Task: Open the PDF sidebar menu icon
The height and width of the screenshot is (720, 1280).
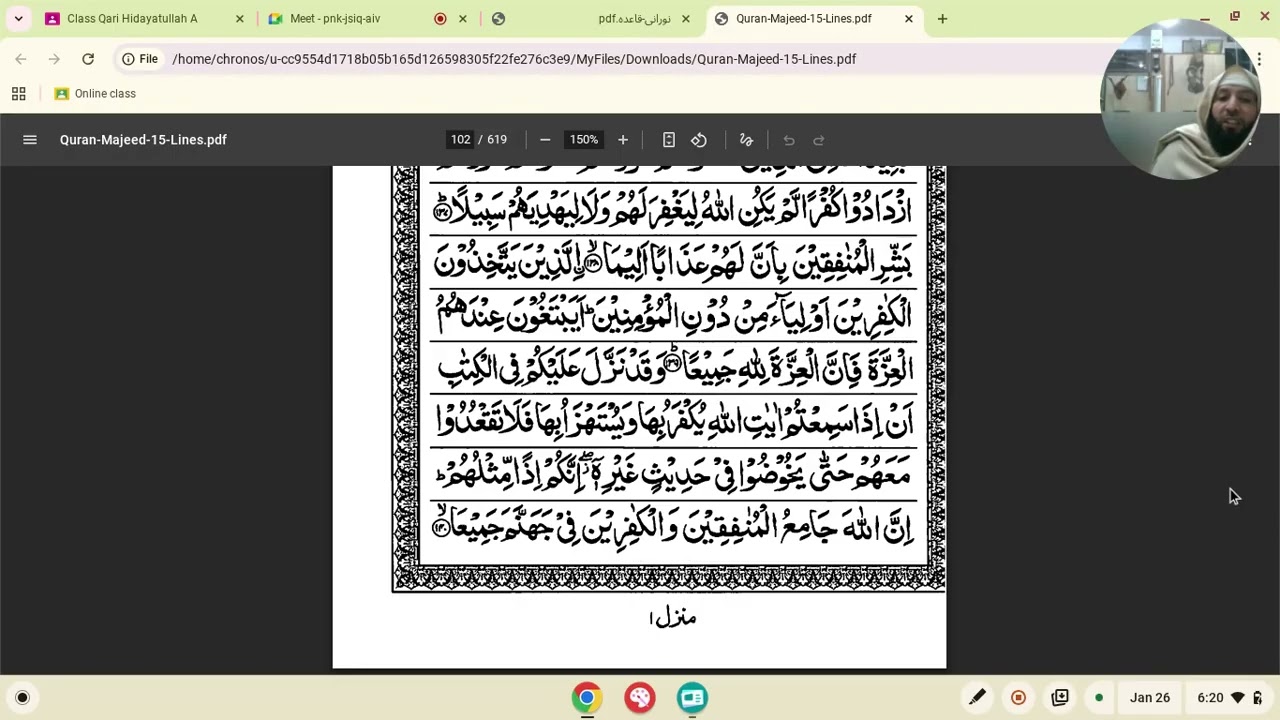Action: pos(30,140)
